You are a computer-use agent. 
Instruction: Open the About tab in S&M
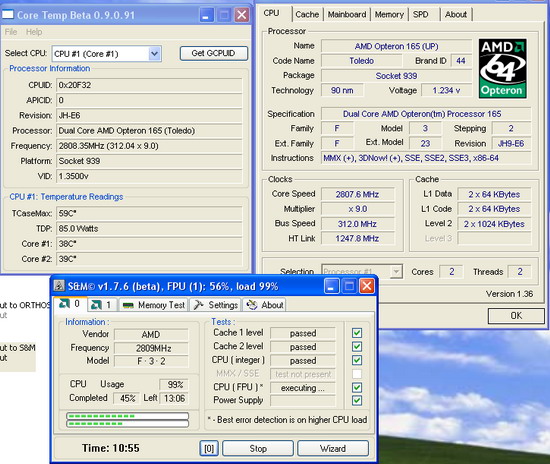tap(264, 305)
